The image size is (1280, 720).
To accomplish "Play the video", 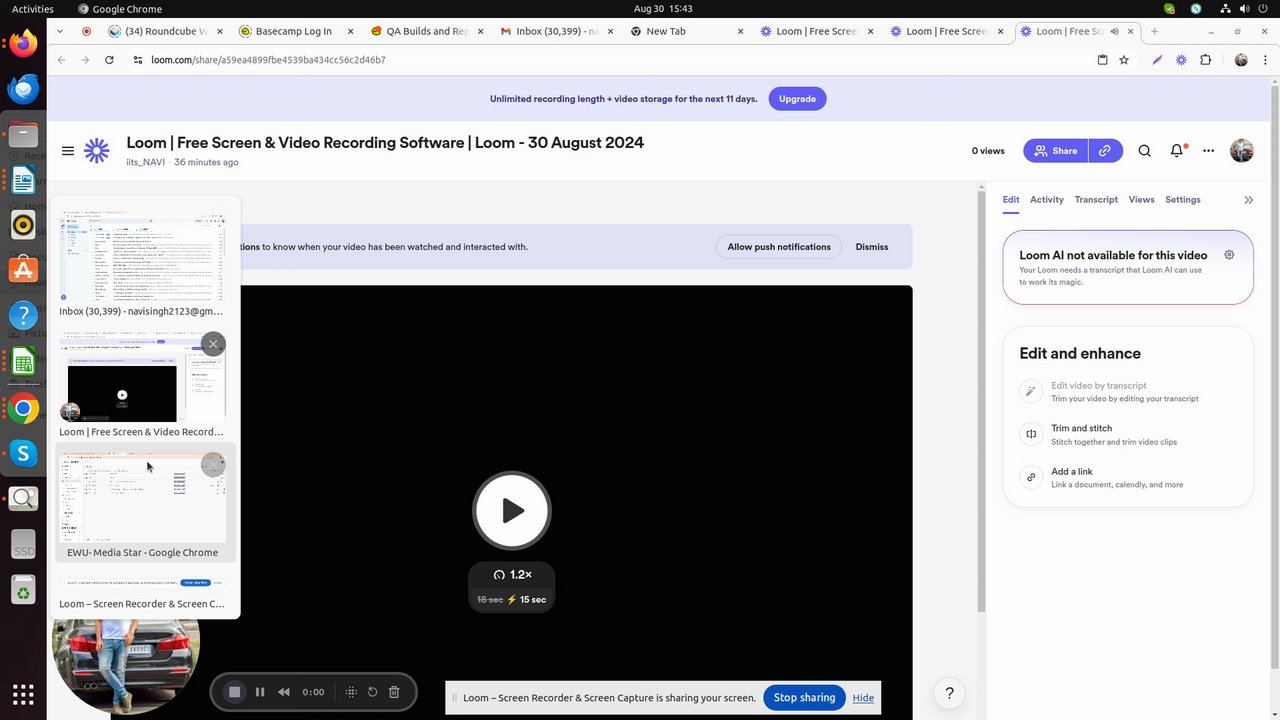I will [512, 510].
